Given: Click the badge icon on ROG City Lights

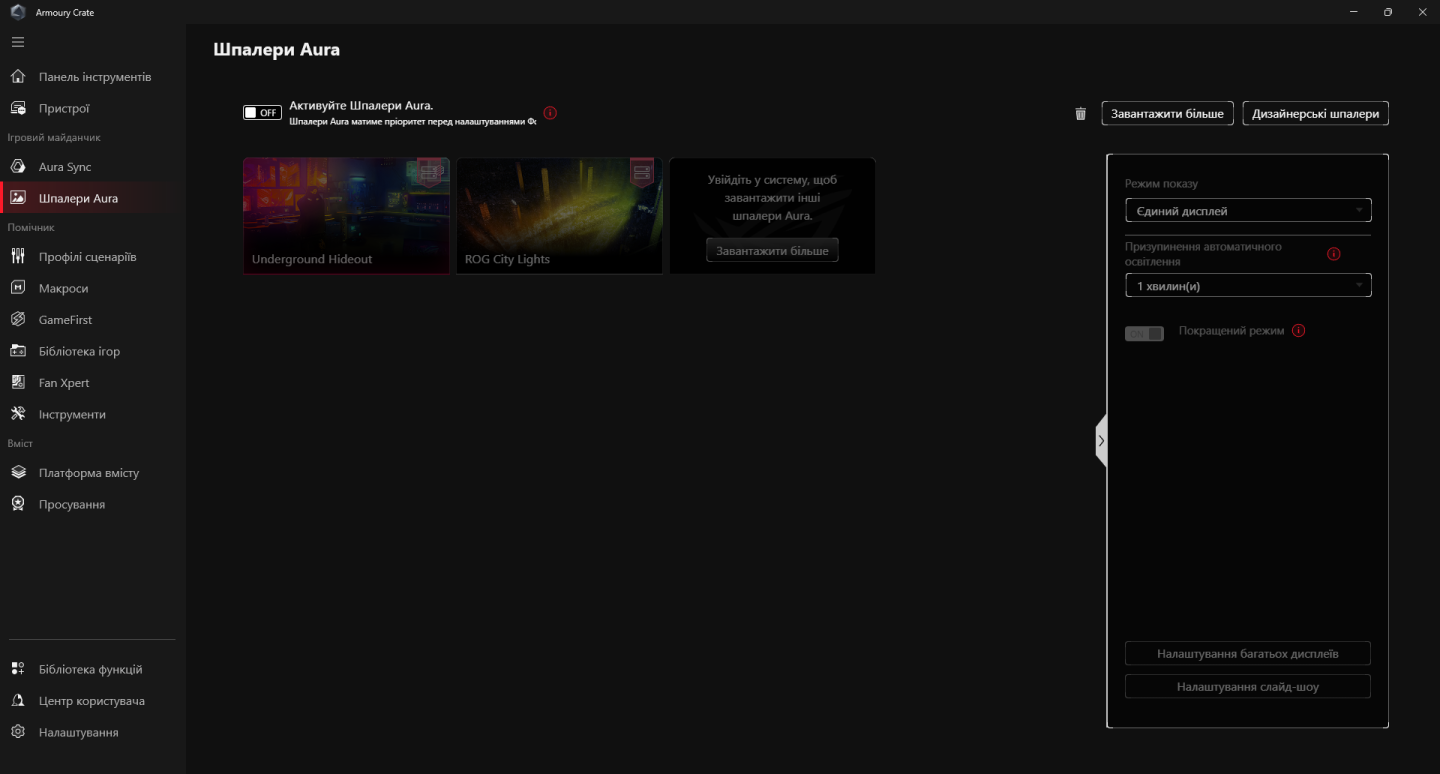Looking at the screenshot, I should [642, 172].
